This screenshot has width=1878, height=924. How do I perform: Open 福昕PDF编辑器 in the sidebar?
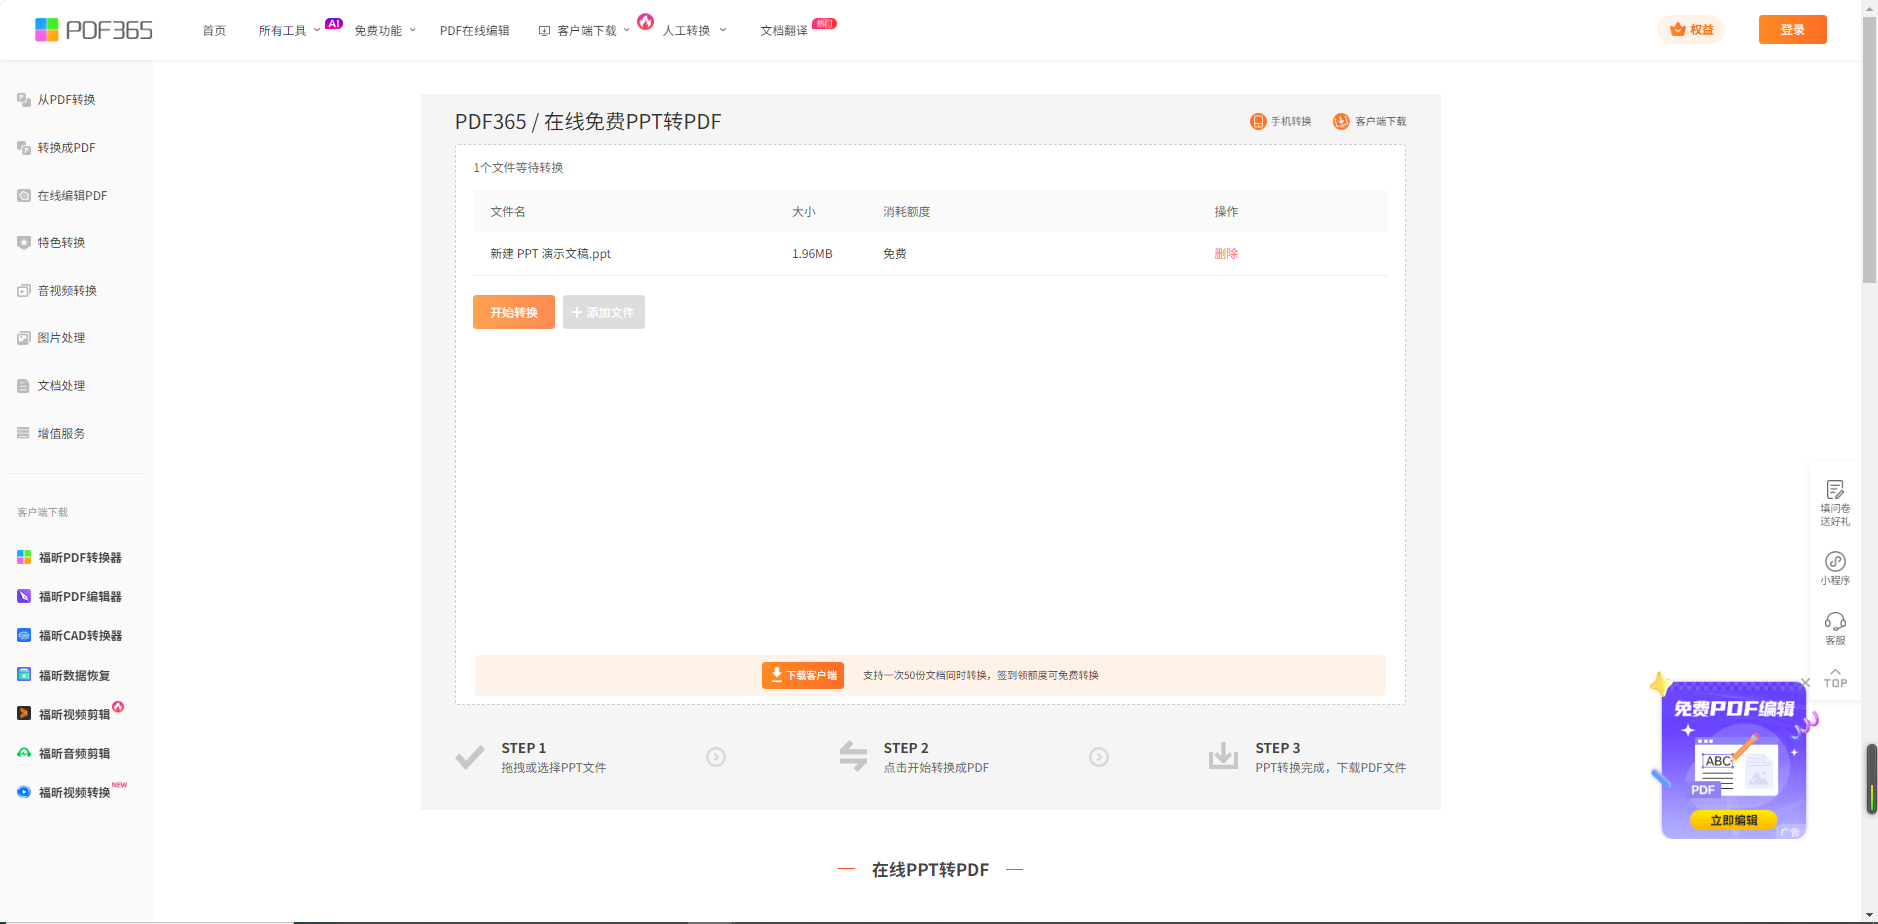[x=79, y=597]
